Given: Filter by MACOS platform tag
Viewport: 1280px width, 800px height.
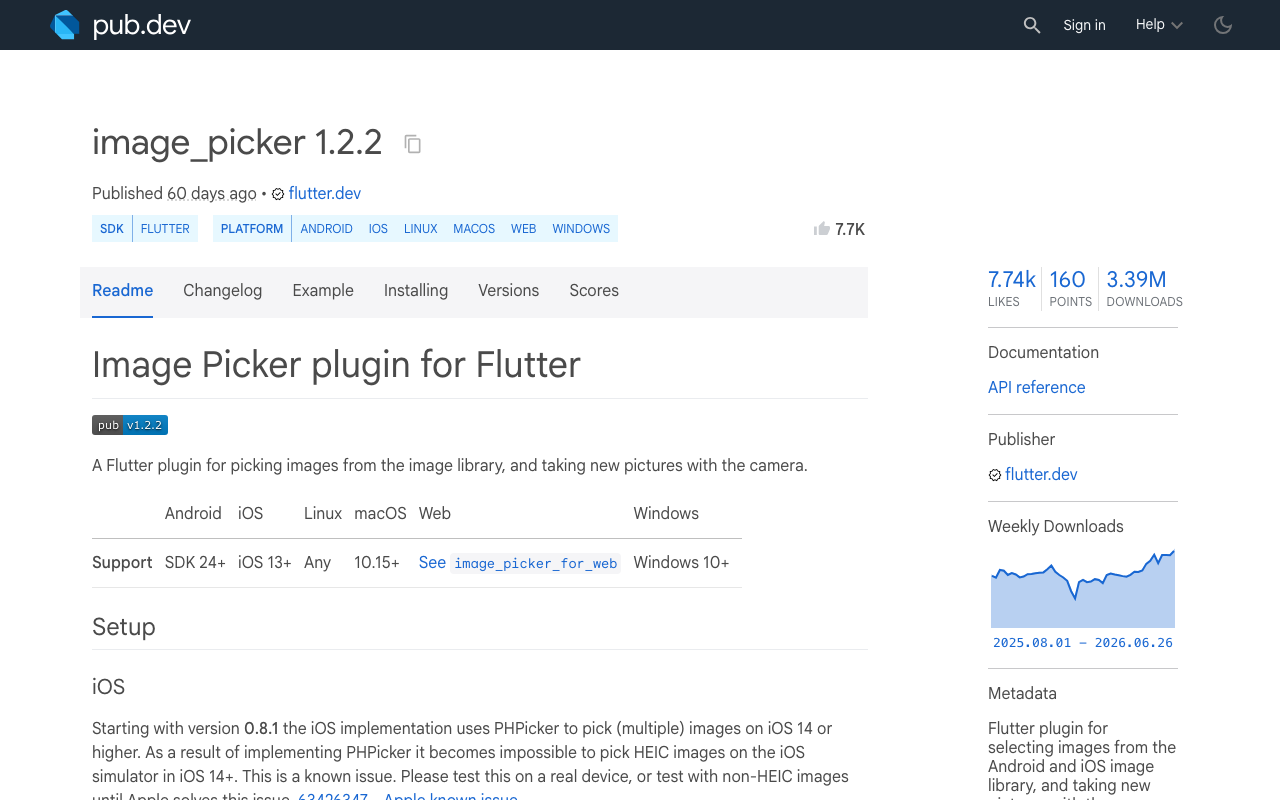Looking at the screenshot, I should click(474, 229).
